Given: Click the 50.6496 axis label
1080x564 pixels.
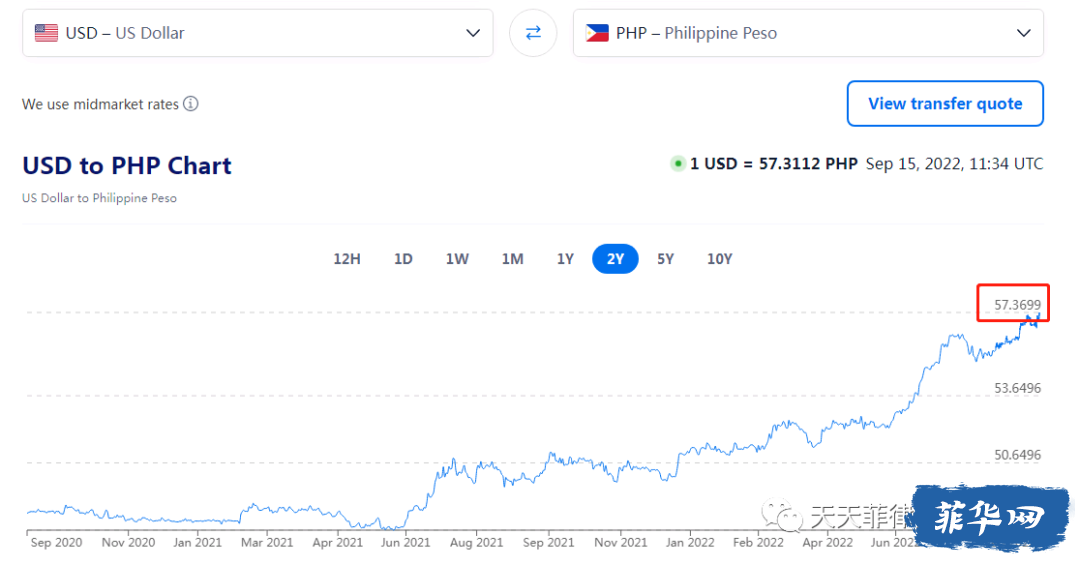Looking at the screenshot, I should point(1017,455).
